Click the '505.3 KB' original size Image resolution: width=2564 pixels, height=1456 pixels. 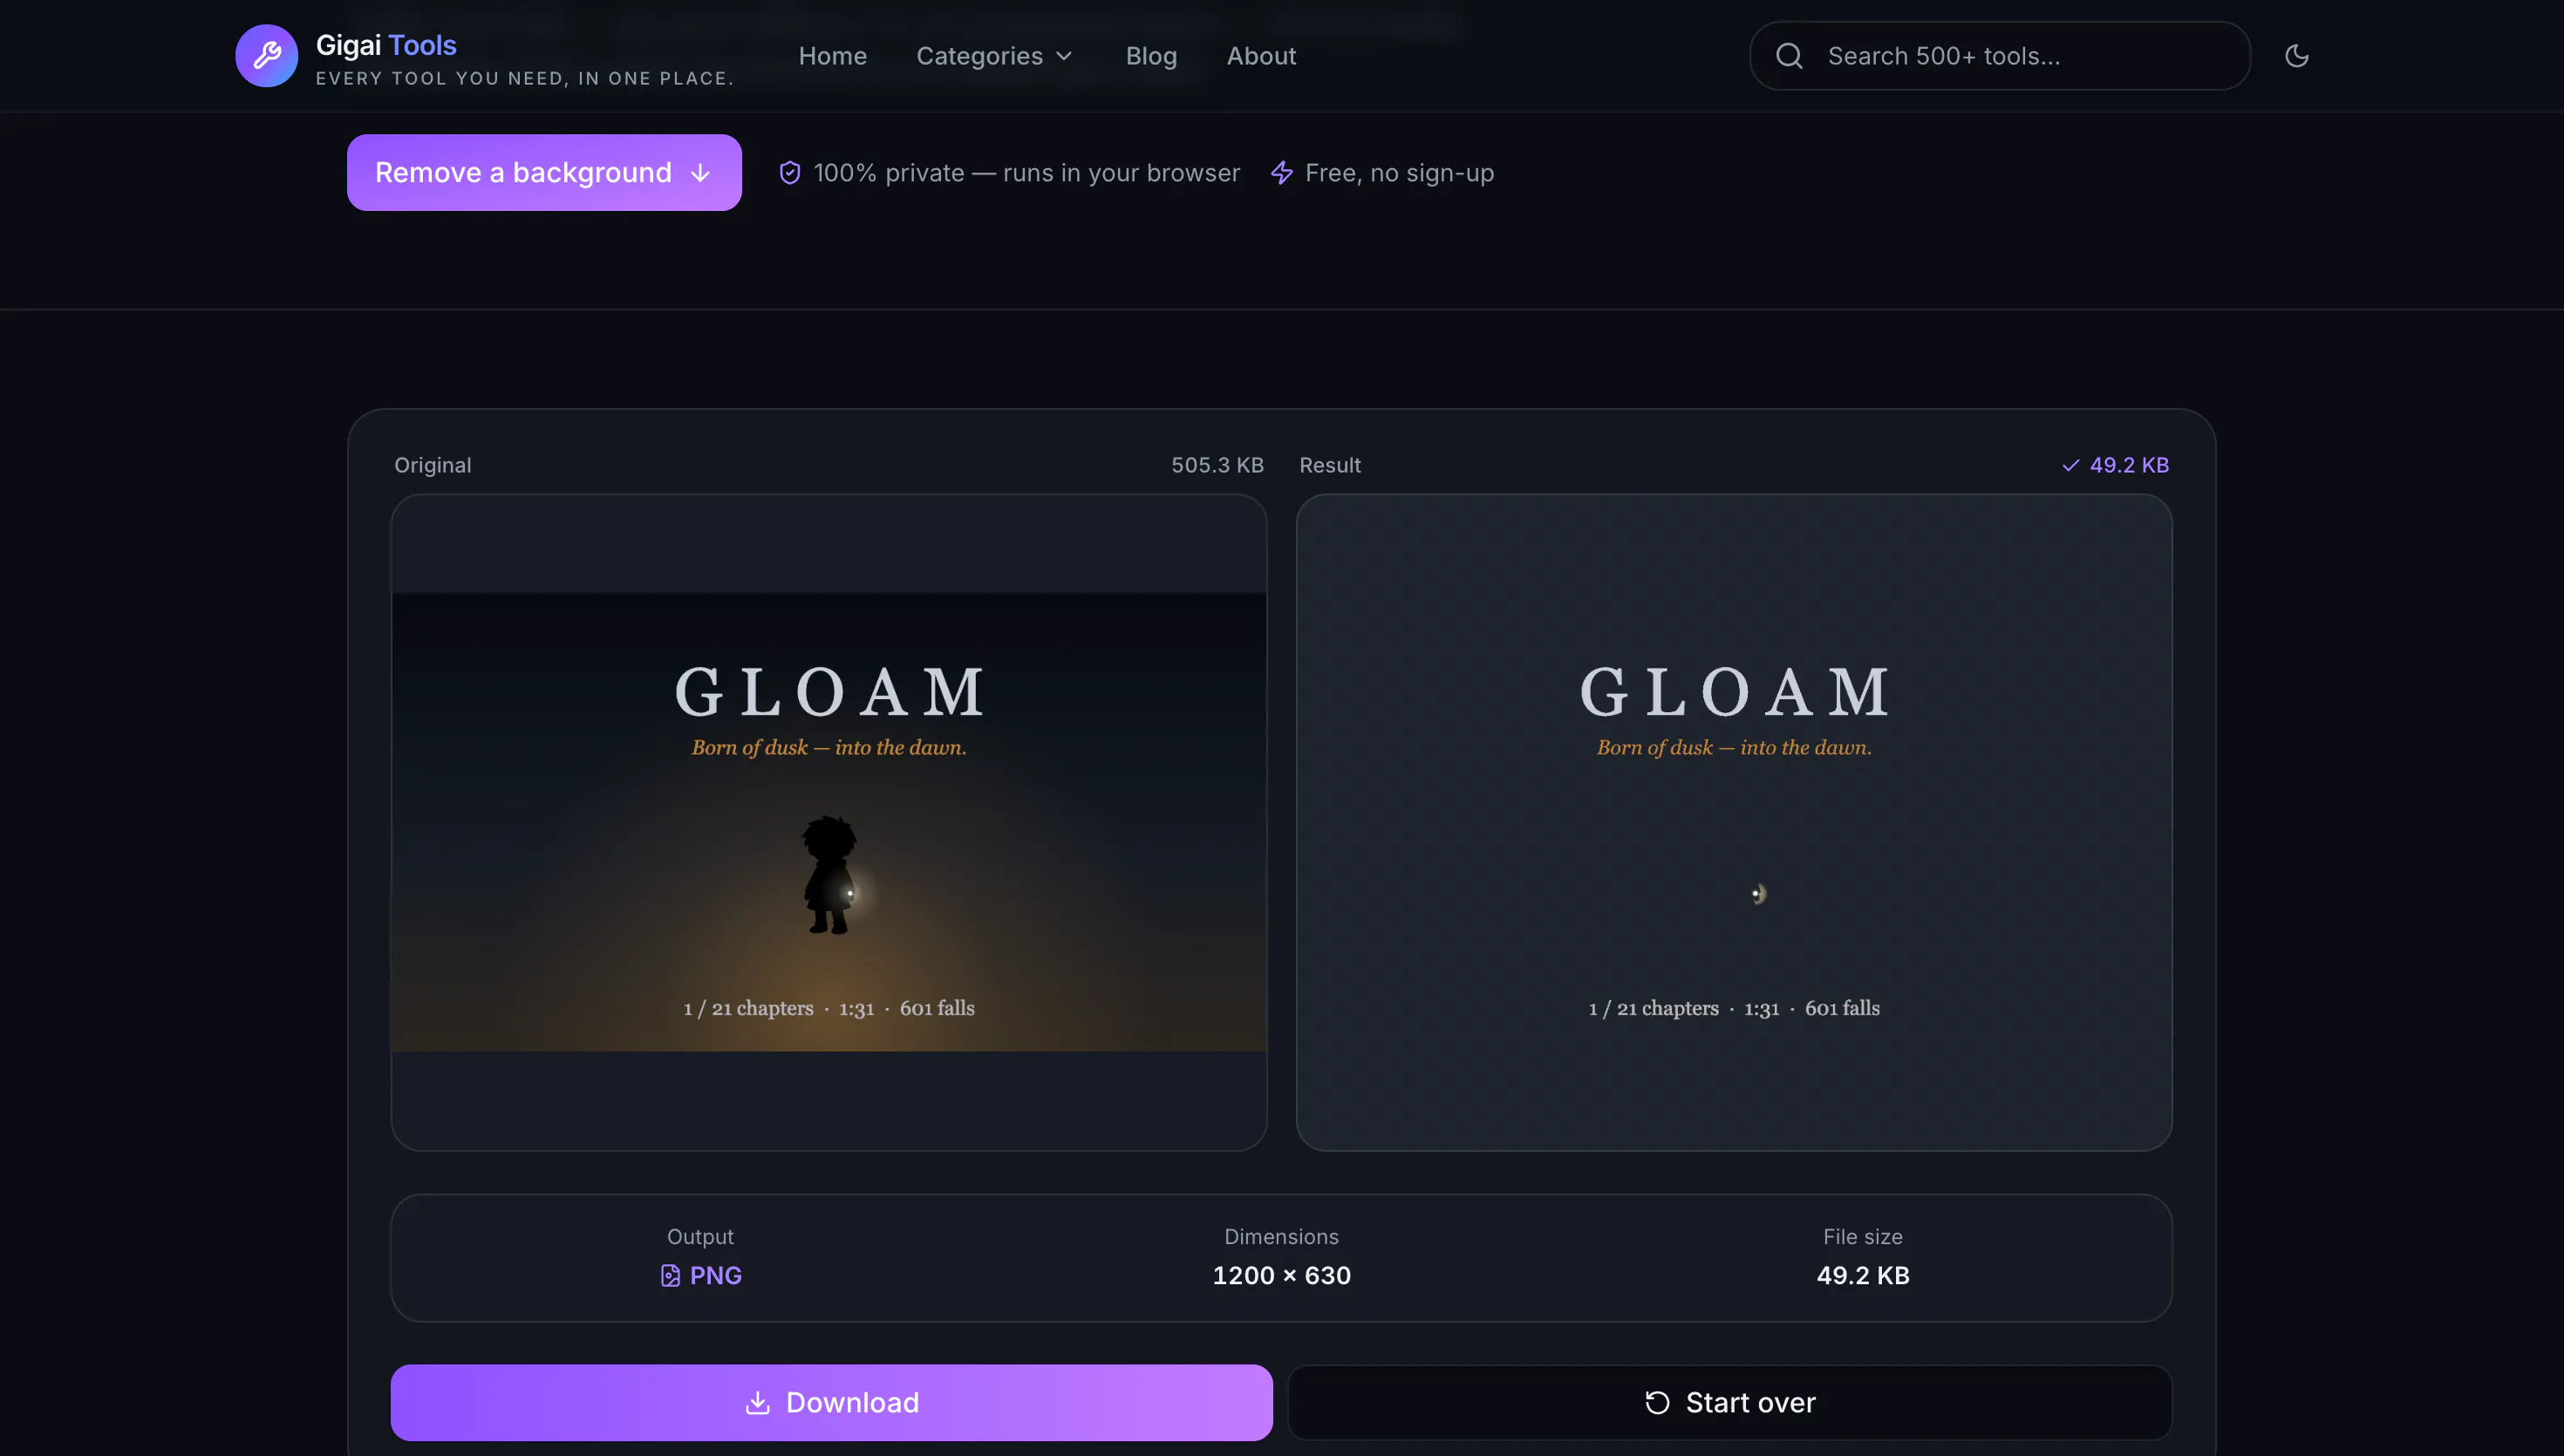pos(1217,465)
